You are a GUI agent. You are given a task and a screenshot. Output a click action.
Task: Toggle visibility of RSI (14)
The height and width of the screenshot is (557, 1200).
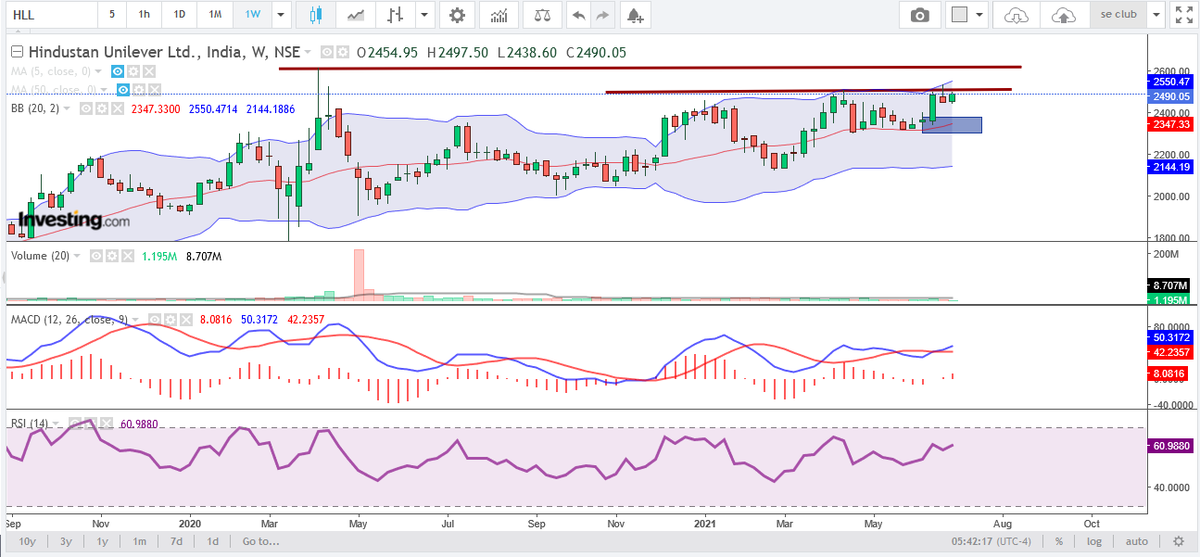coord(76,423)
